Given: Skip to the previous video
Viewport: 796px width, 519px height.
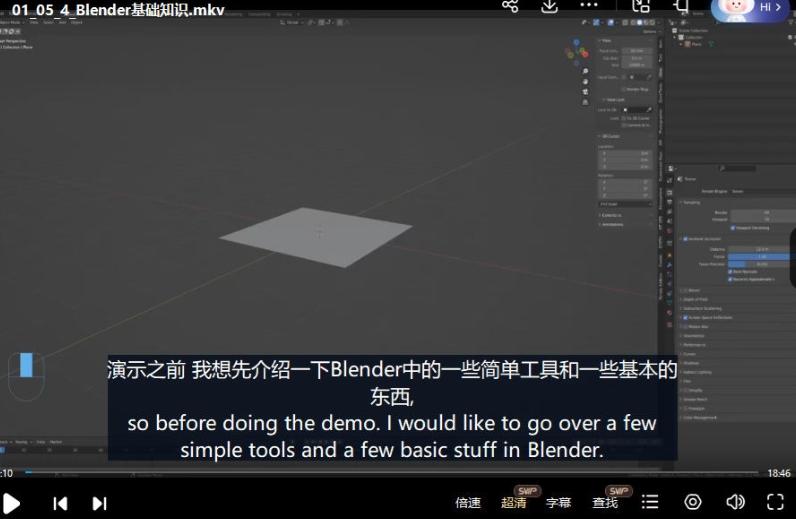Looking at the screenshot, I should pyautogui.click(x=60, y=503).
